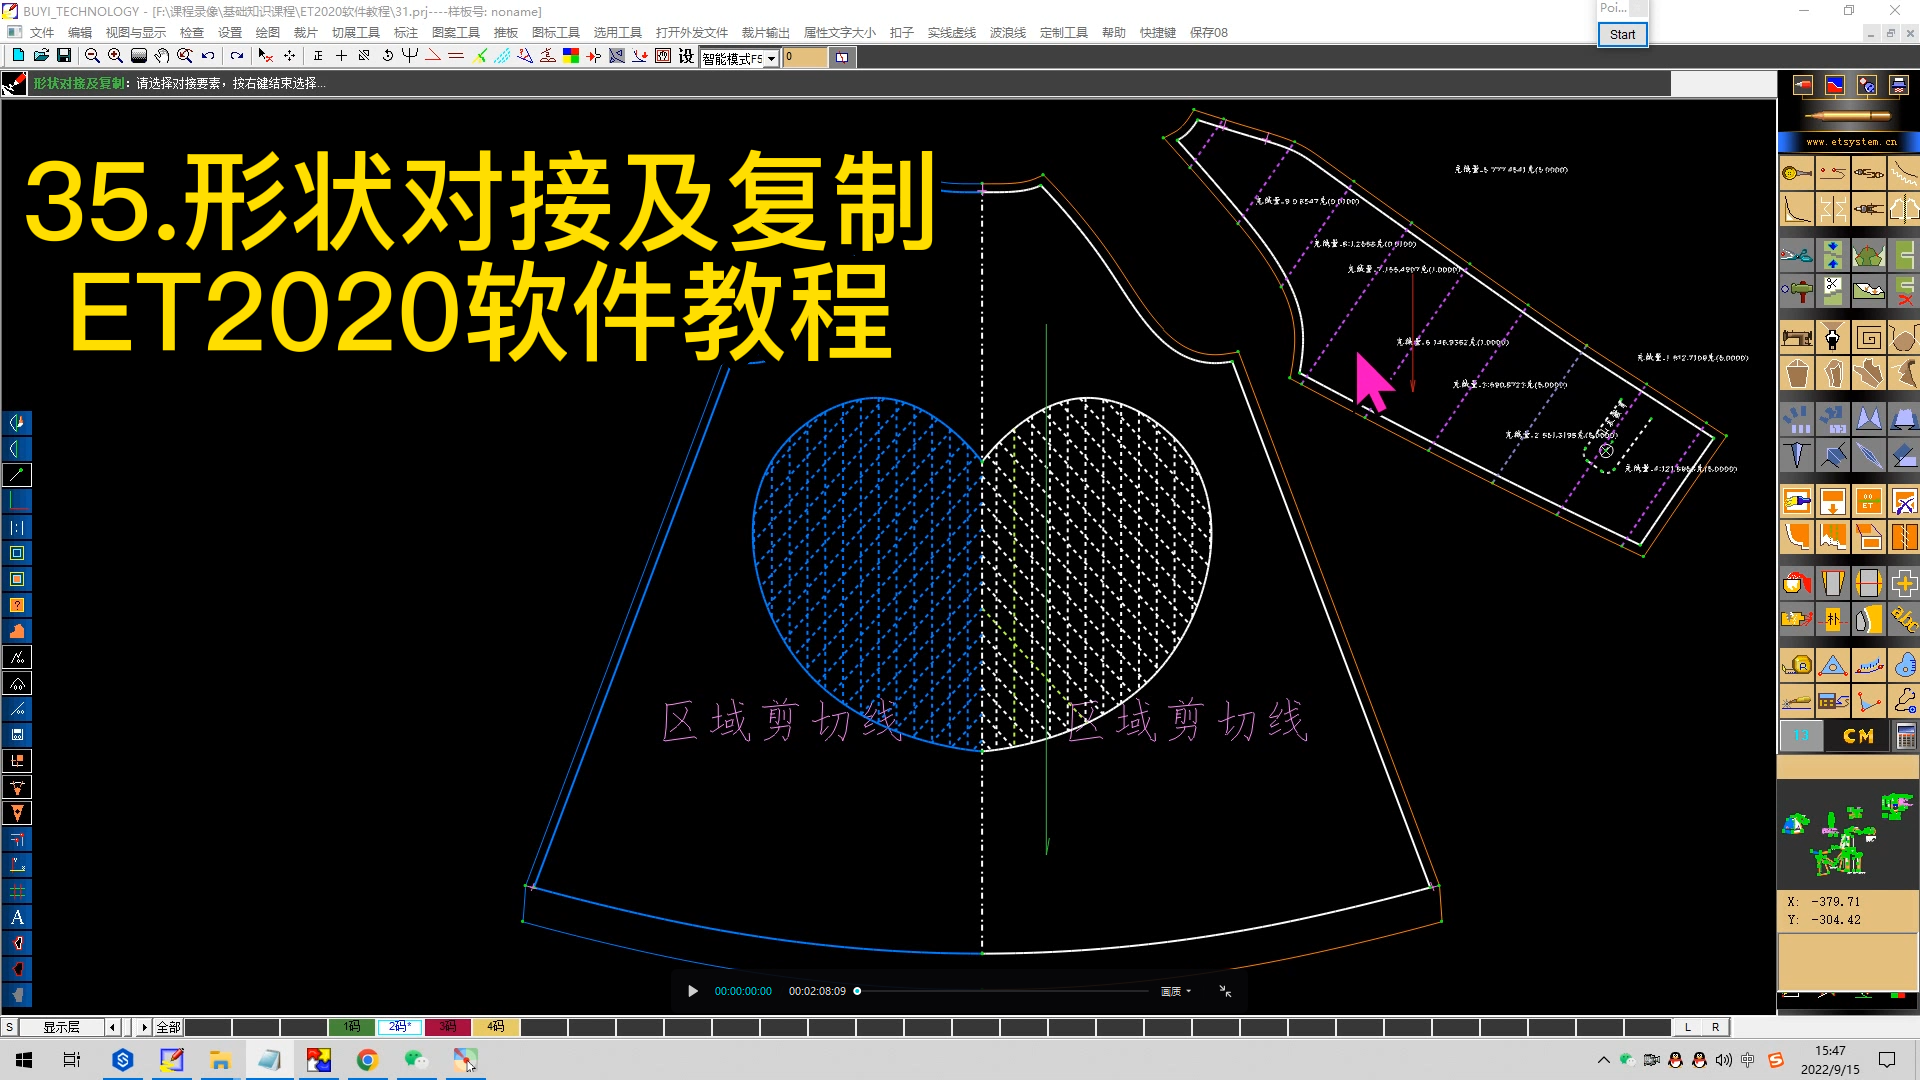
Task: Click the blue red curve icon at panel top
Action: pos(1835,85)
